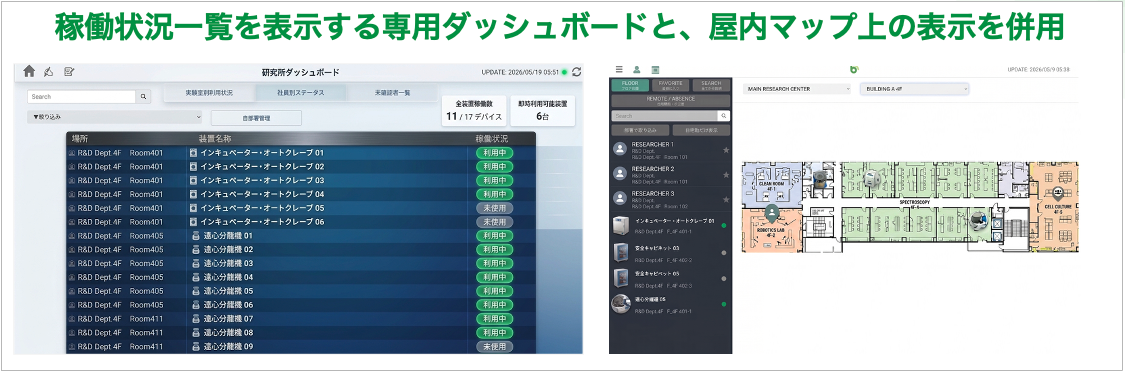1125x373 pixels.
Task: Click green status dot beside UPDATE timestamp
Action: [x=565, y=72]
